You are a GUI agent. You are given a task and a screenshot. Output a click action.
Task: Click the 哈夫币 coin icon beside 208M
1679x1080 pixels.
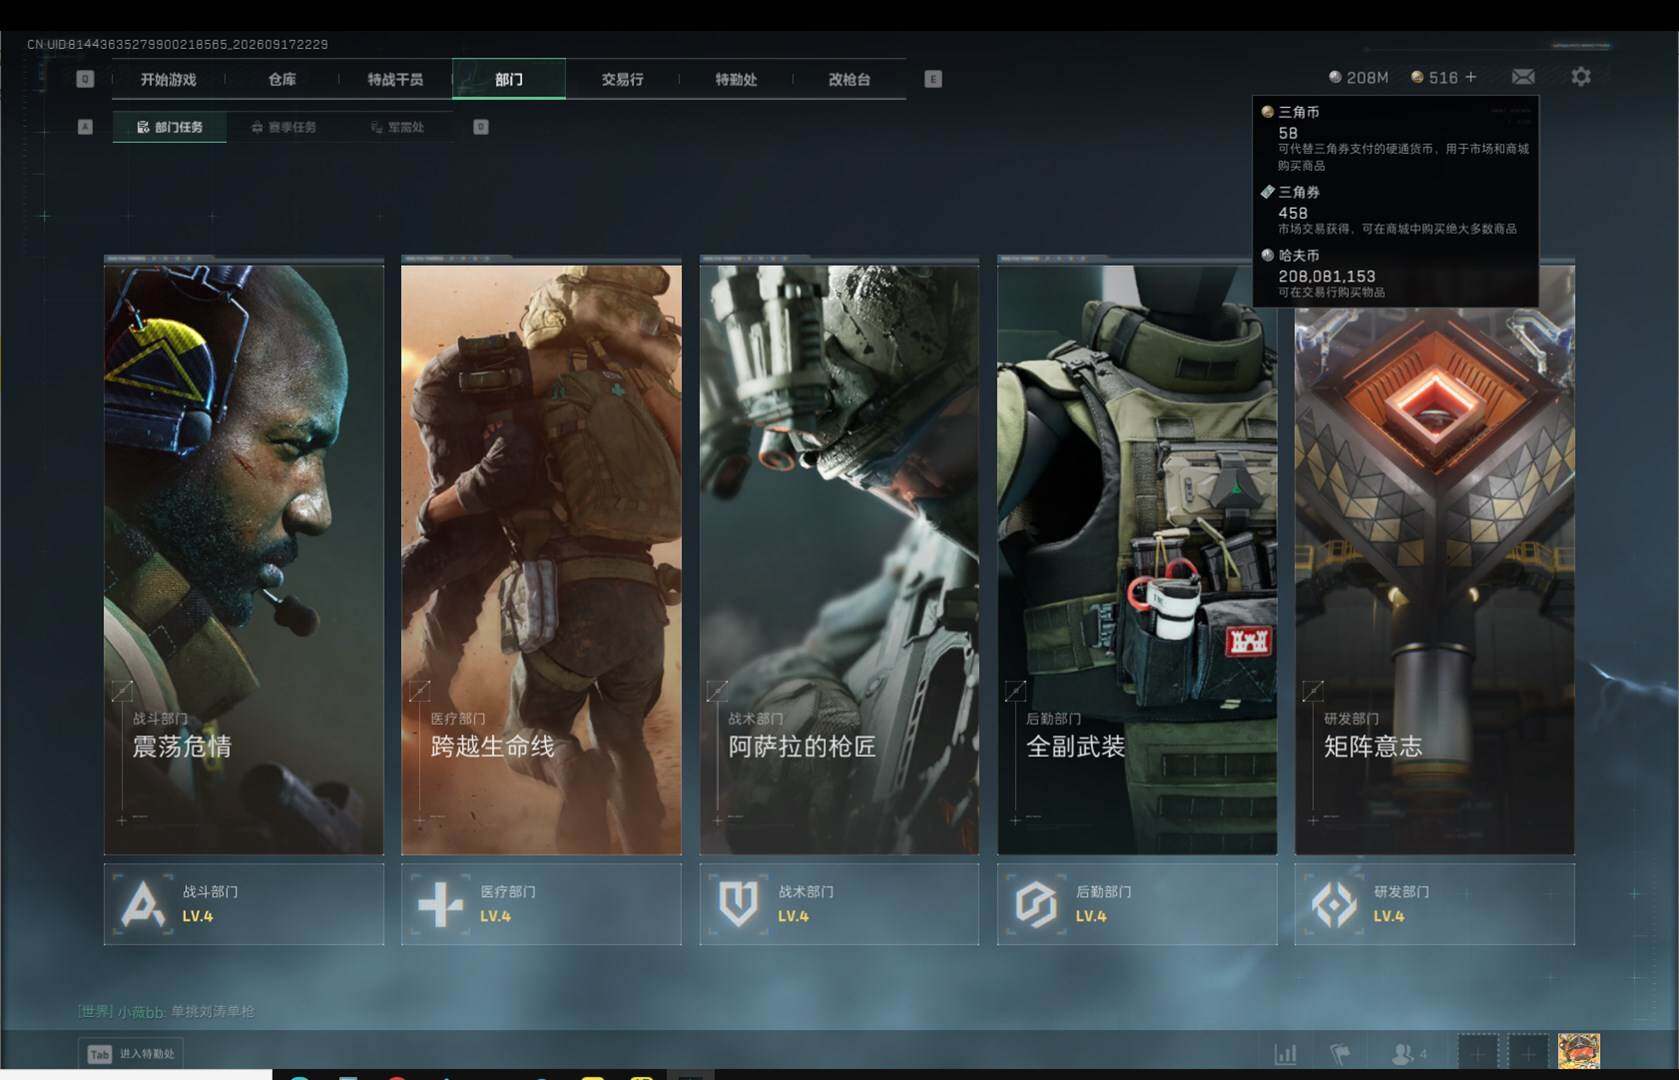point(1335,77)
